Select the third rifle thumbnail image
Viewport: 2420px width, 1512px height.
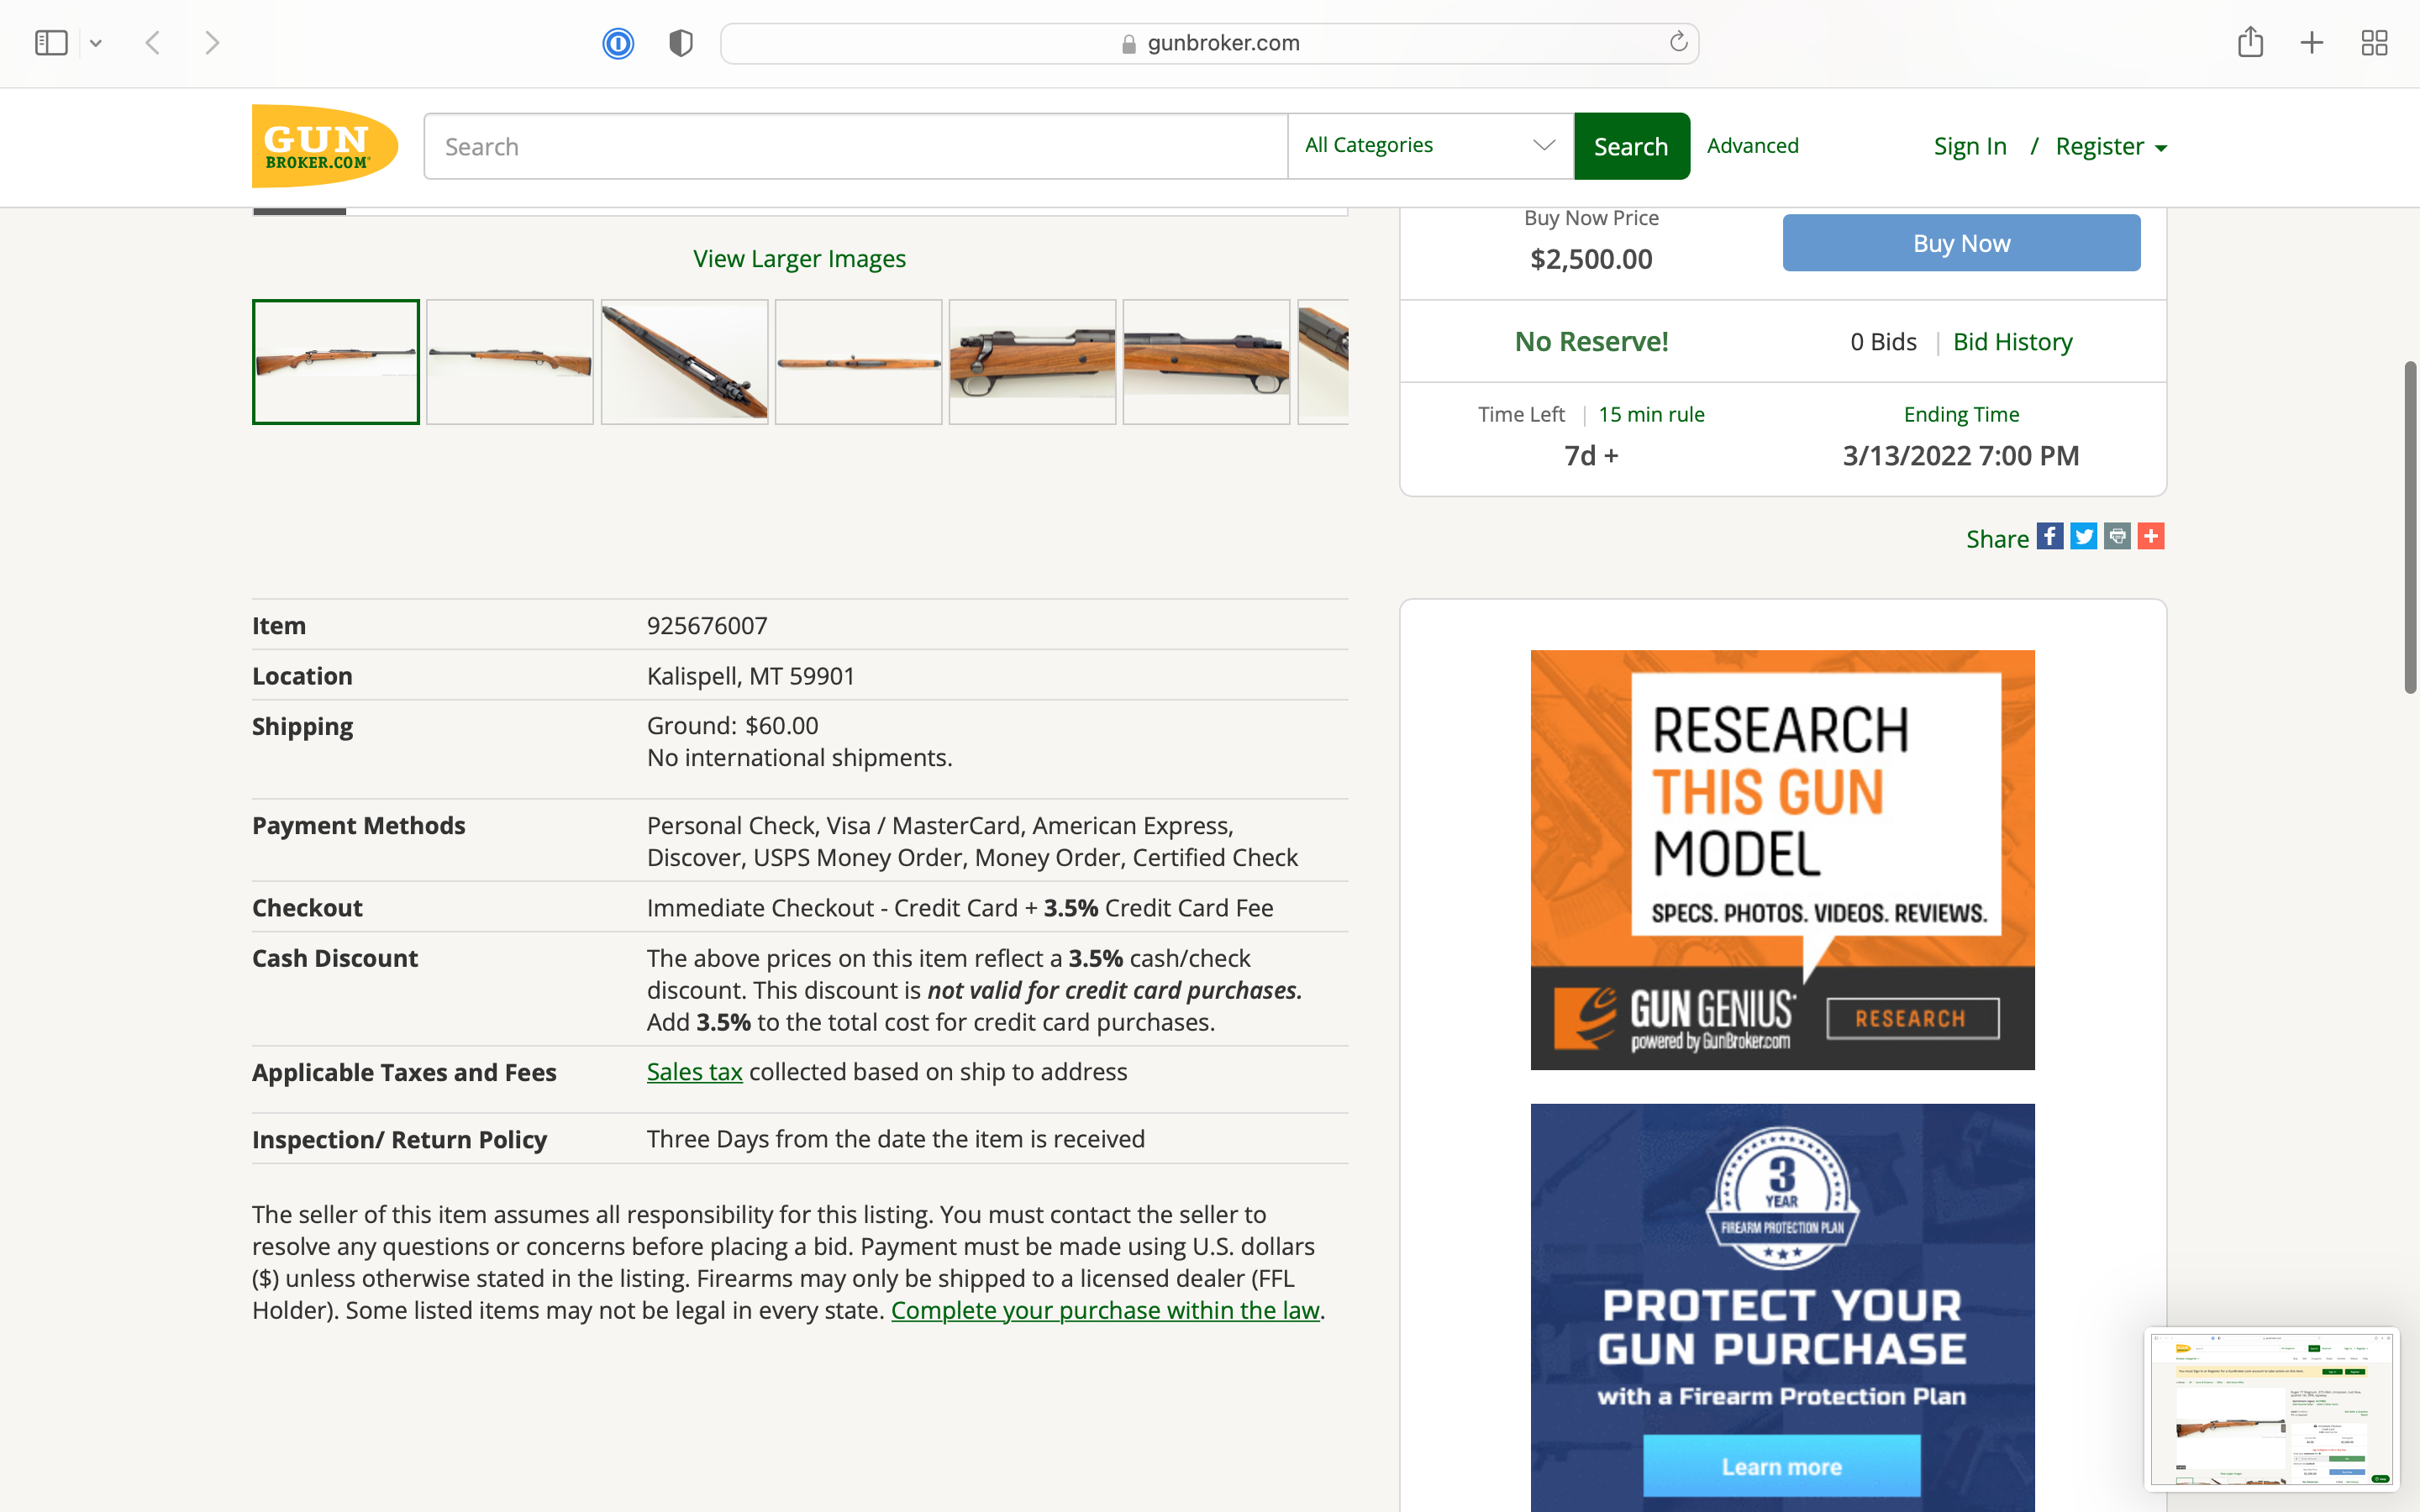click(684, 362)
